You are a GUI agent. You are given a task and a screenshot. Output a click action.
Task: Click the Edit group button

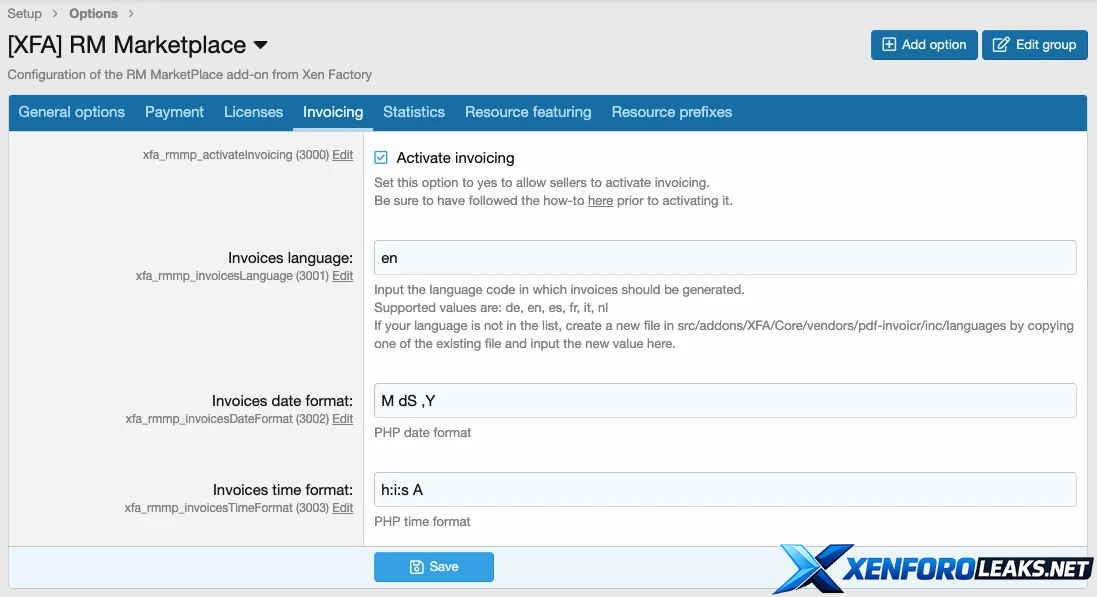click(1034, 45)
